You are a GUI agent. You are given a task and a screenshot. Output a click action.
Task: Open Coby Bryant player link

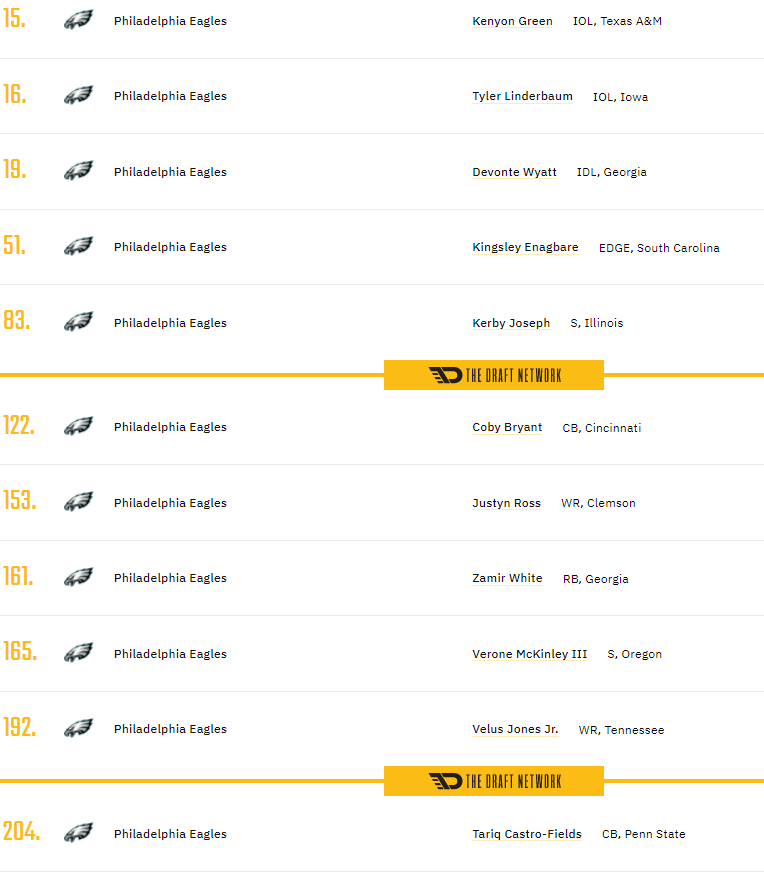(507, 427)
